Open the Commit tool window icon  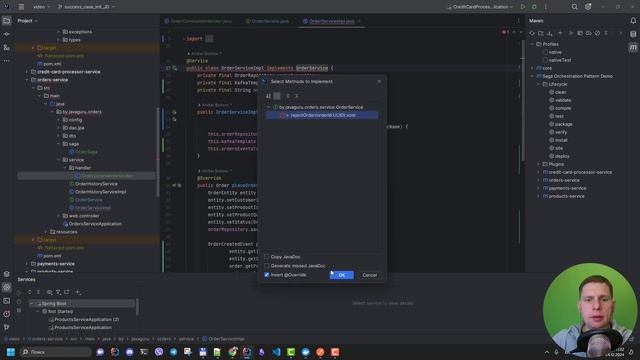[x=7, y=34]
